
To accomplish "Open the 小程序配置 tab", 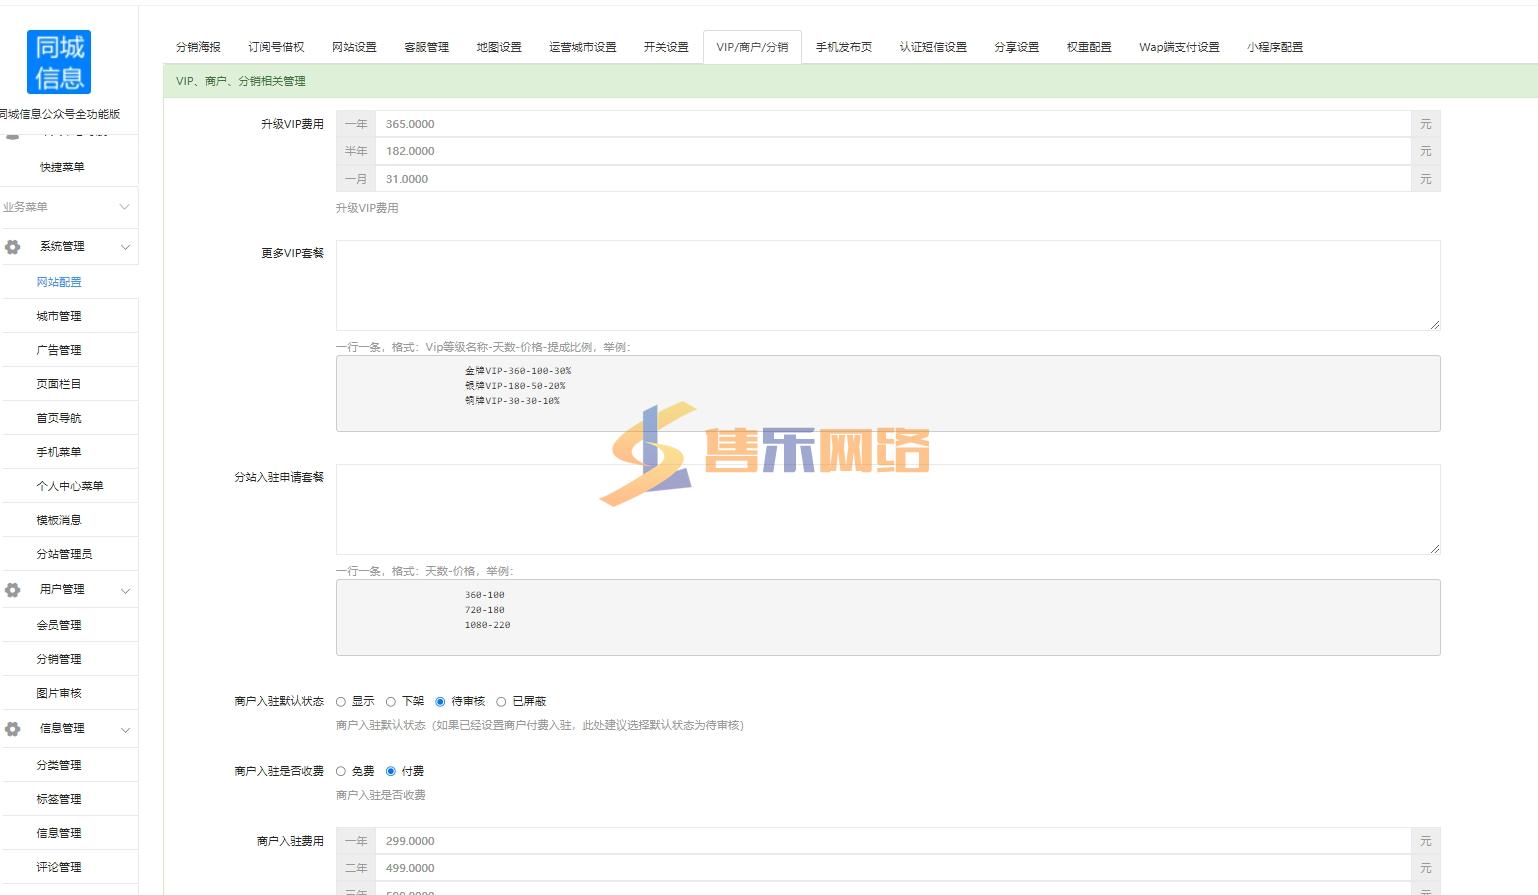I will click(1274, 47).
